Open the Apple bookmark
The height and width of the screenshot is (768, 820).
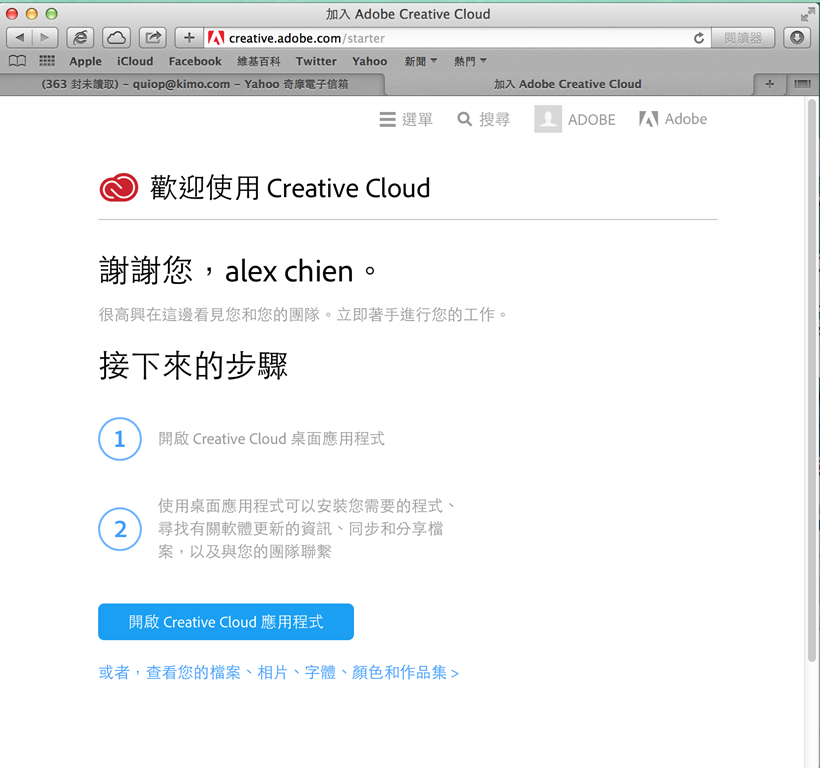pos(85,61)
